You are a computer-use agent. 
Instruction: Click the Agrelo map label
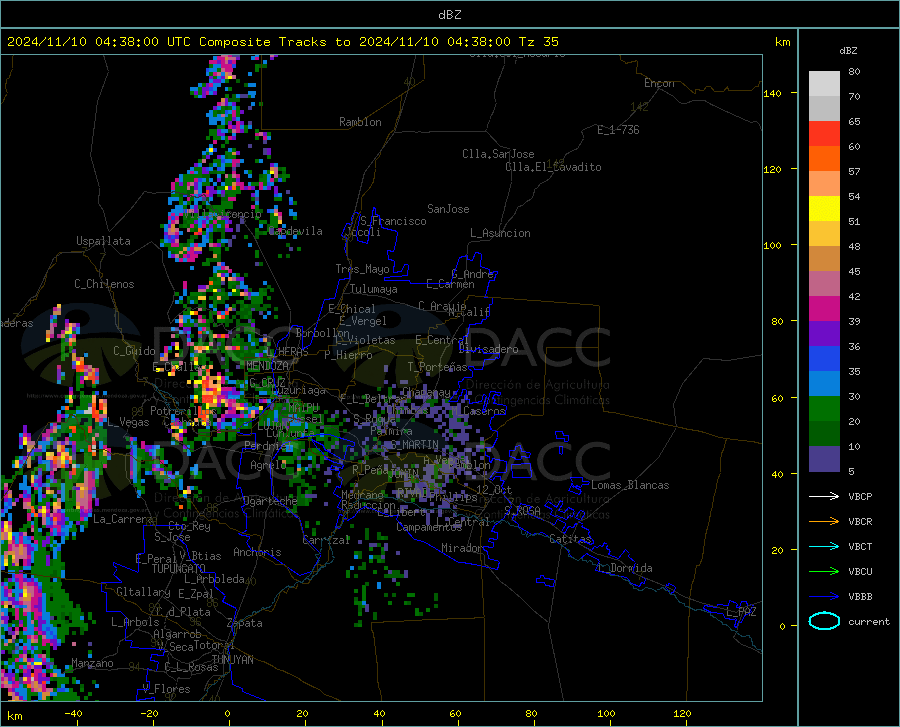[268, 465]
